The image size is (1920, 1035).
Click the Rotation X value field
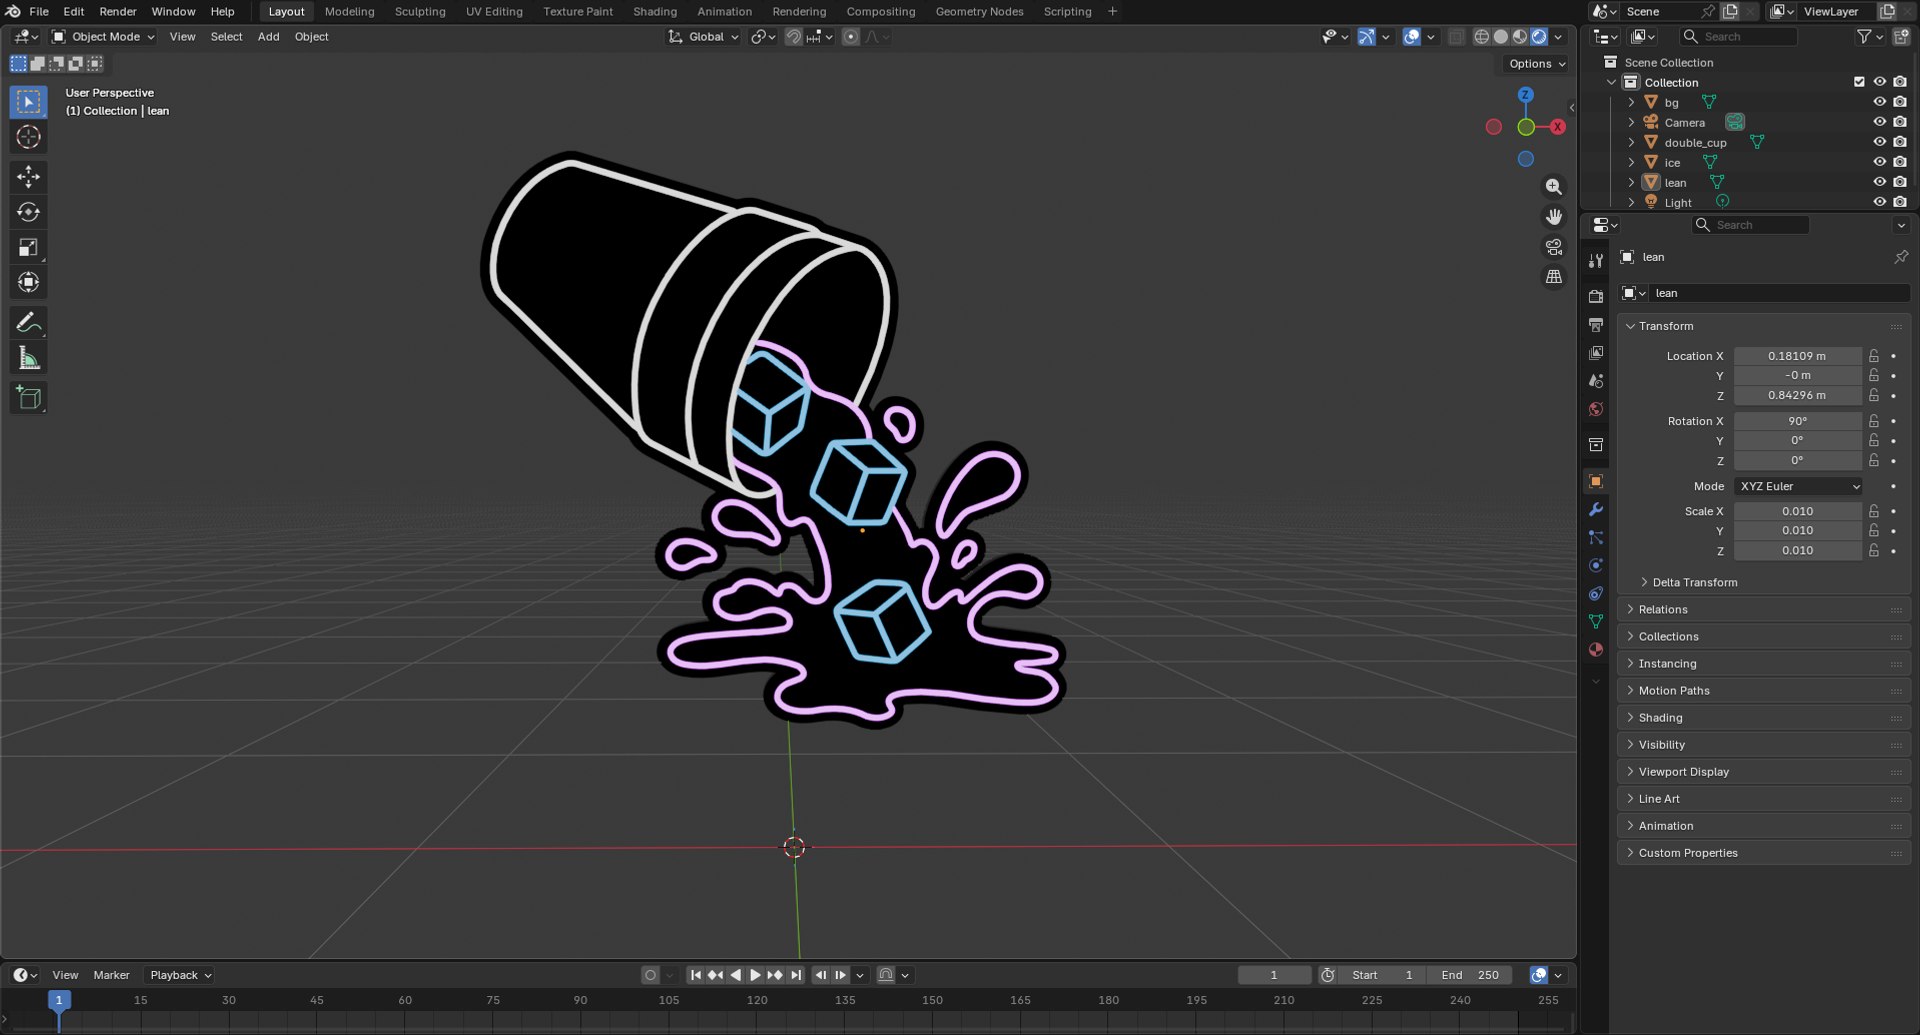click(1797, 421)
